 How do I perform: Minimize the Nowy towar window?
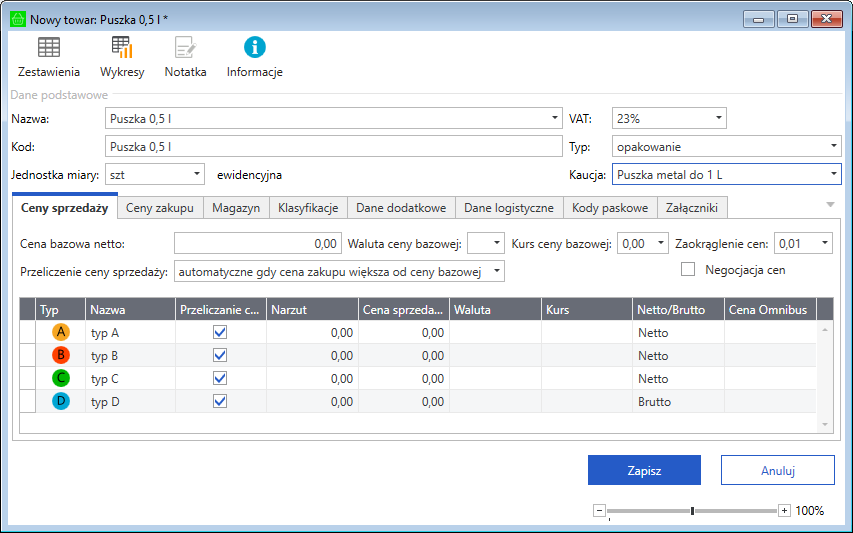click(x=758, y=19)
